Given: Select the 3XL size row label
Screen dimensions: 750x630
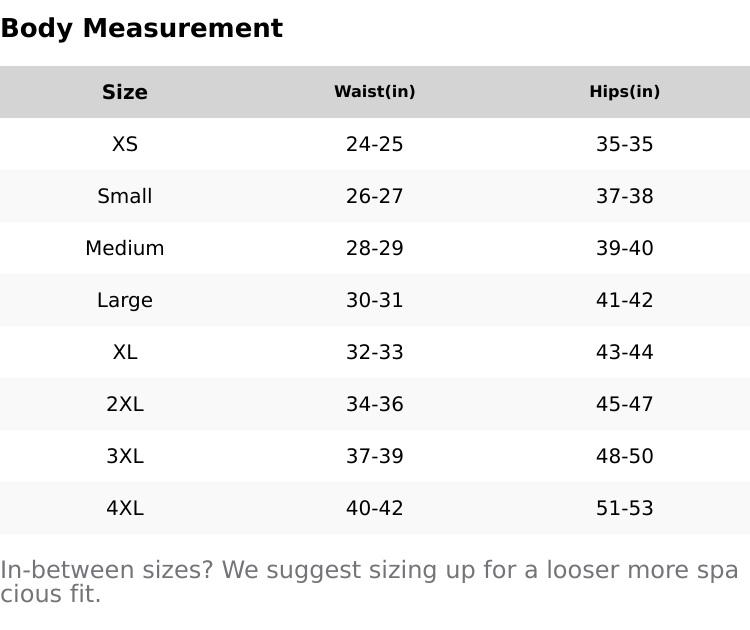Looking at the screenshot, I should tap(125, 456).
